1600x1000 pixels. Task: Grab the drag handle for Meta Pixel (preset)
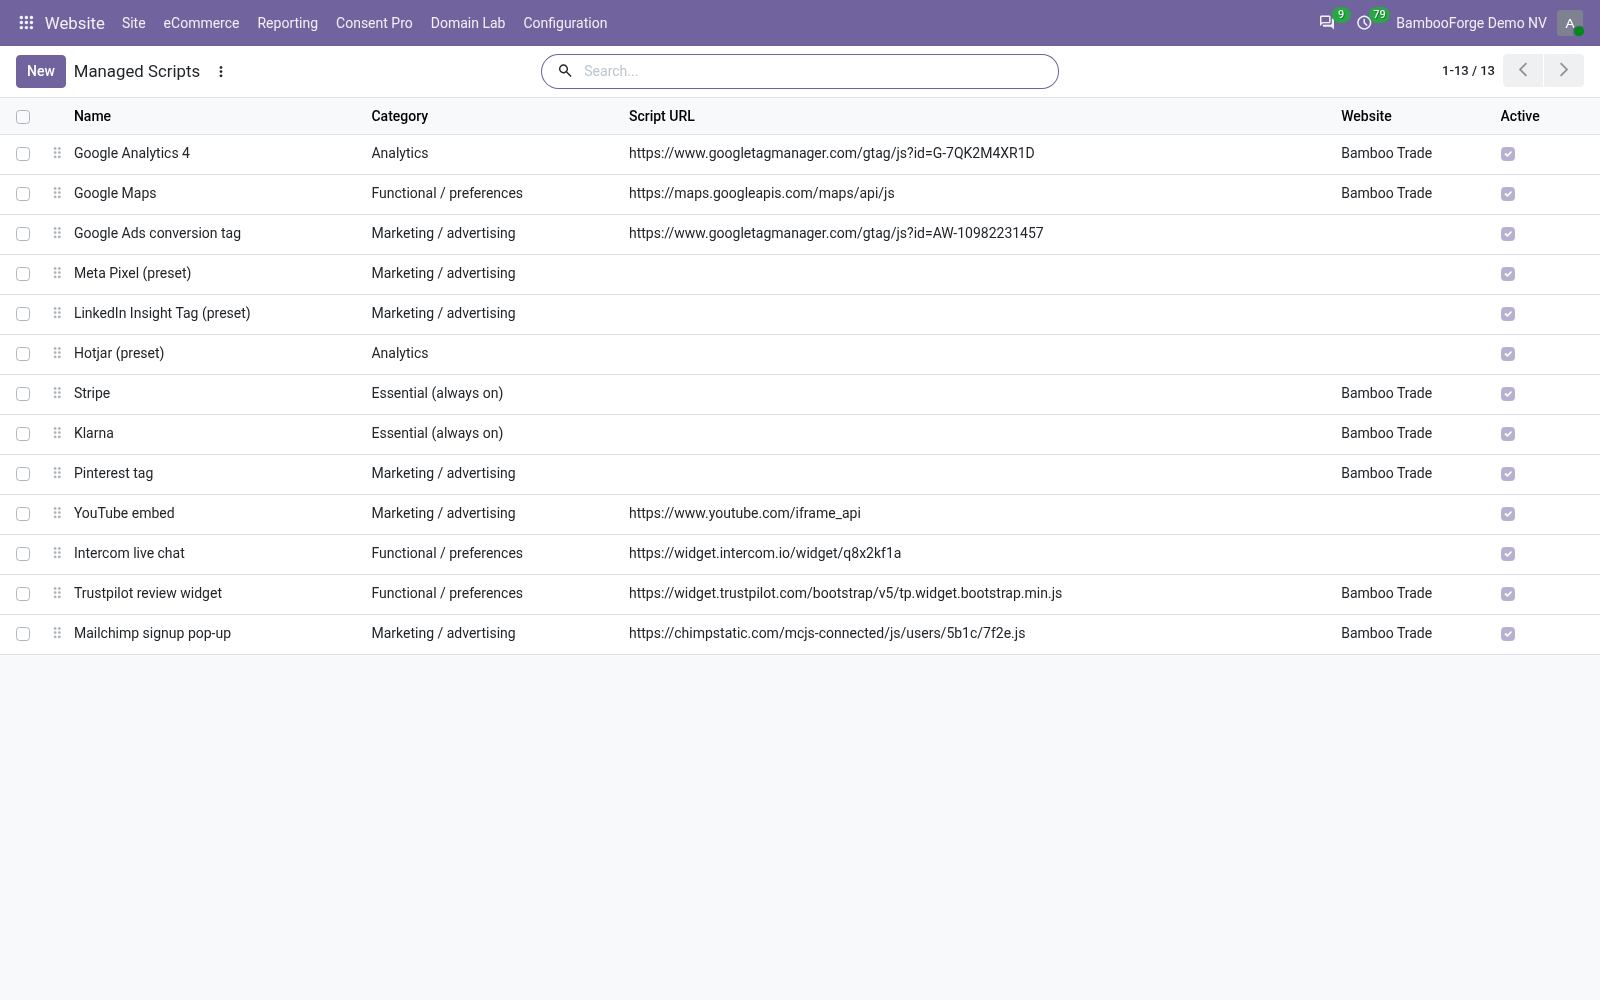[57, 273]
